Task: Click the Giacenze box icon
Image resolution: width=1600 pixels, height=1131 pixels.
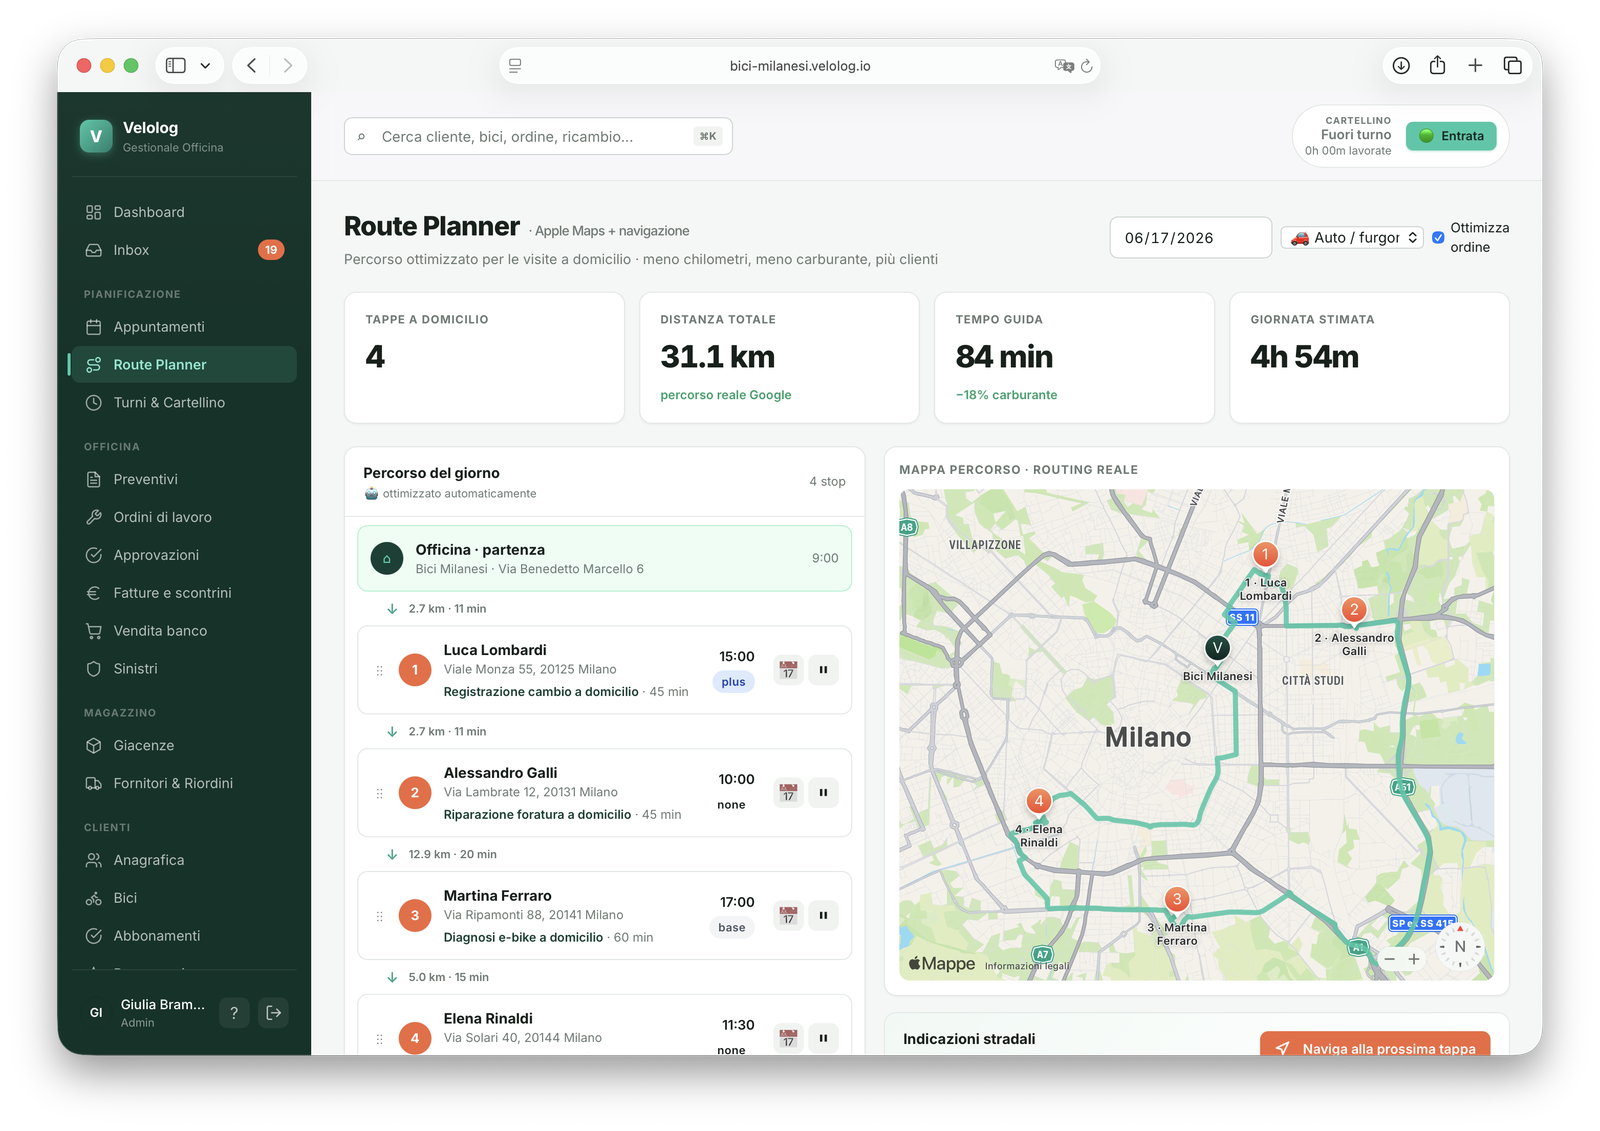Action: tap(94, 746)
